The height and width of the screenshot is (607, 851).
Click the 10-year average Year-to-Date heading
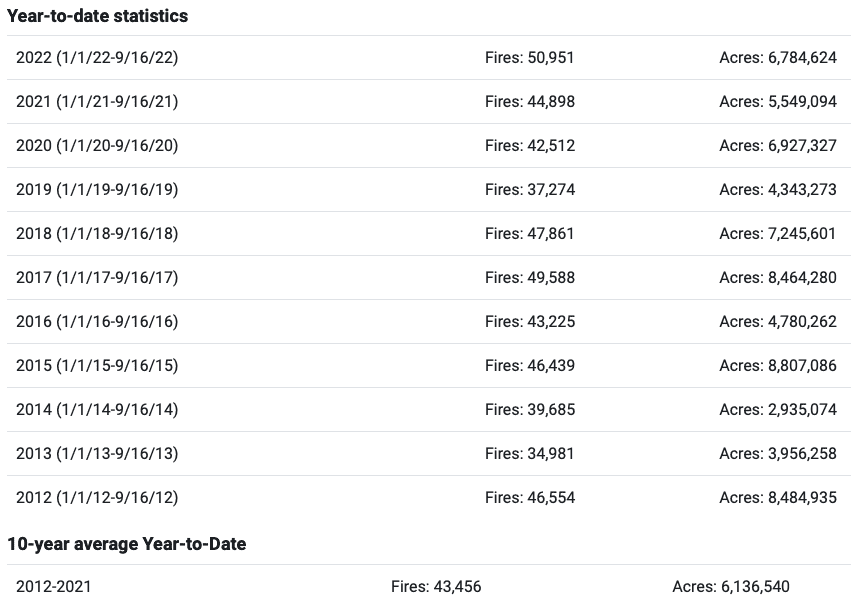click(126, 544)
